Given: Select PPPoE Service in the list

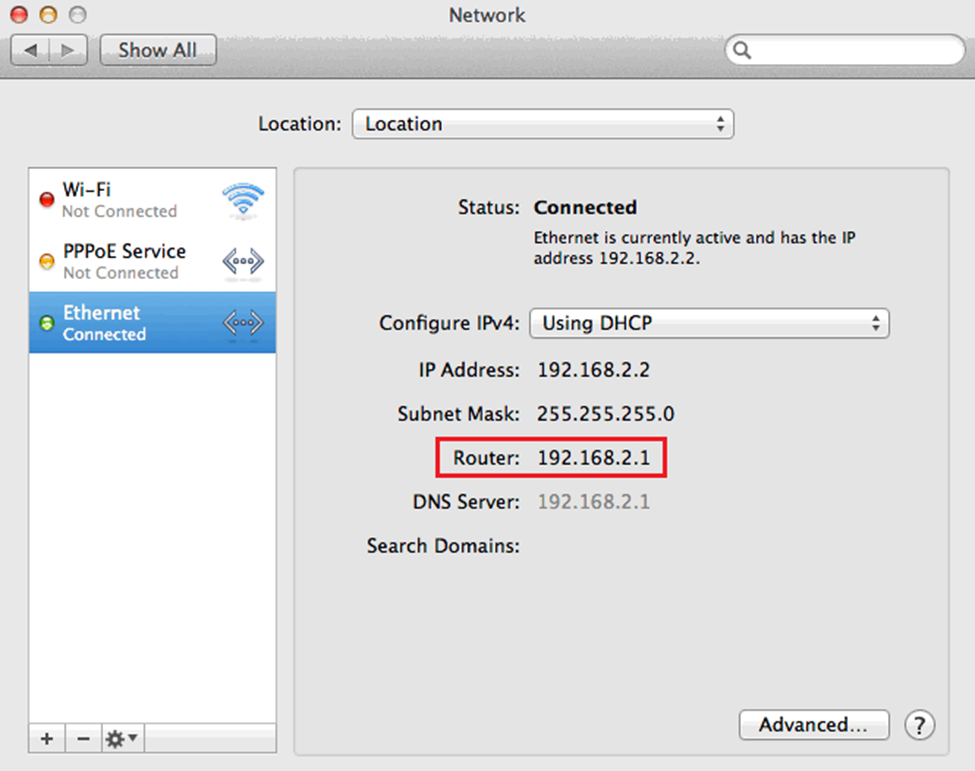Looking at the screenshot, I should click(124, 261).
